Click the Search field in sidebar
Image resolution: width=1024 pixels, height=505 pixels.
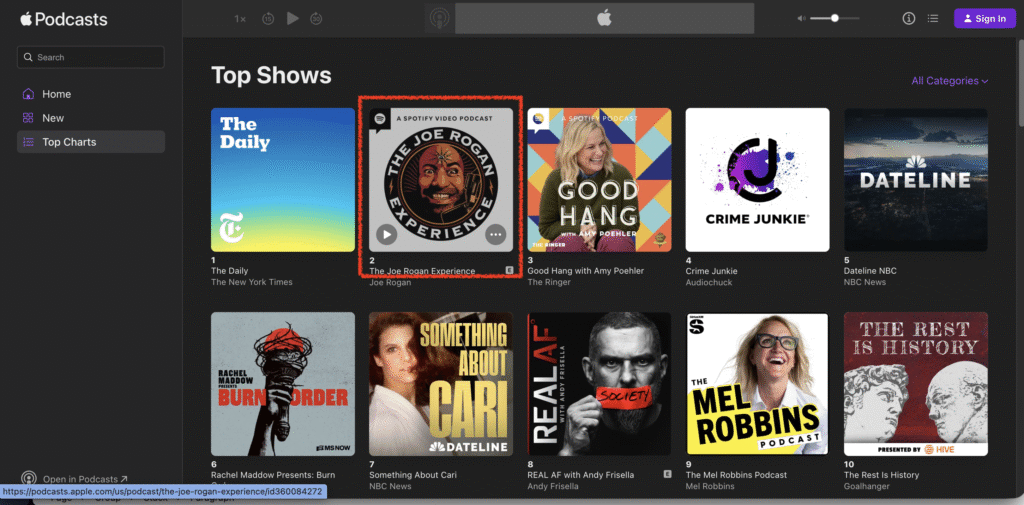point(91,57)
